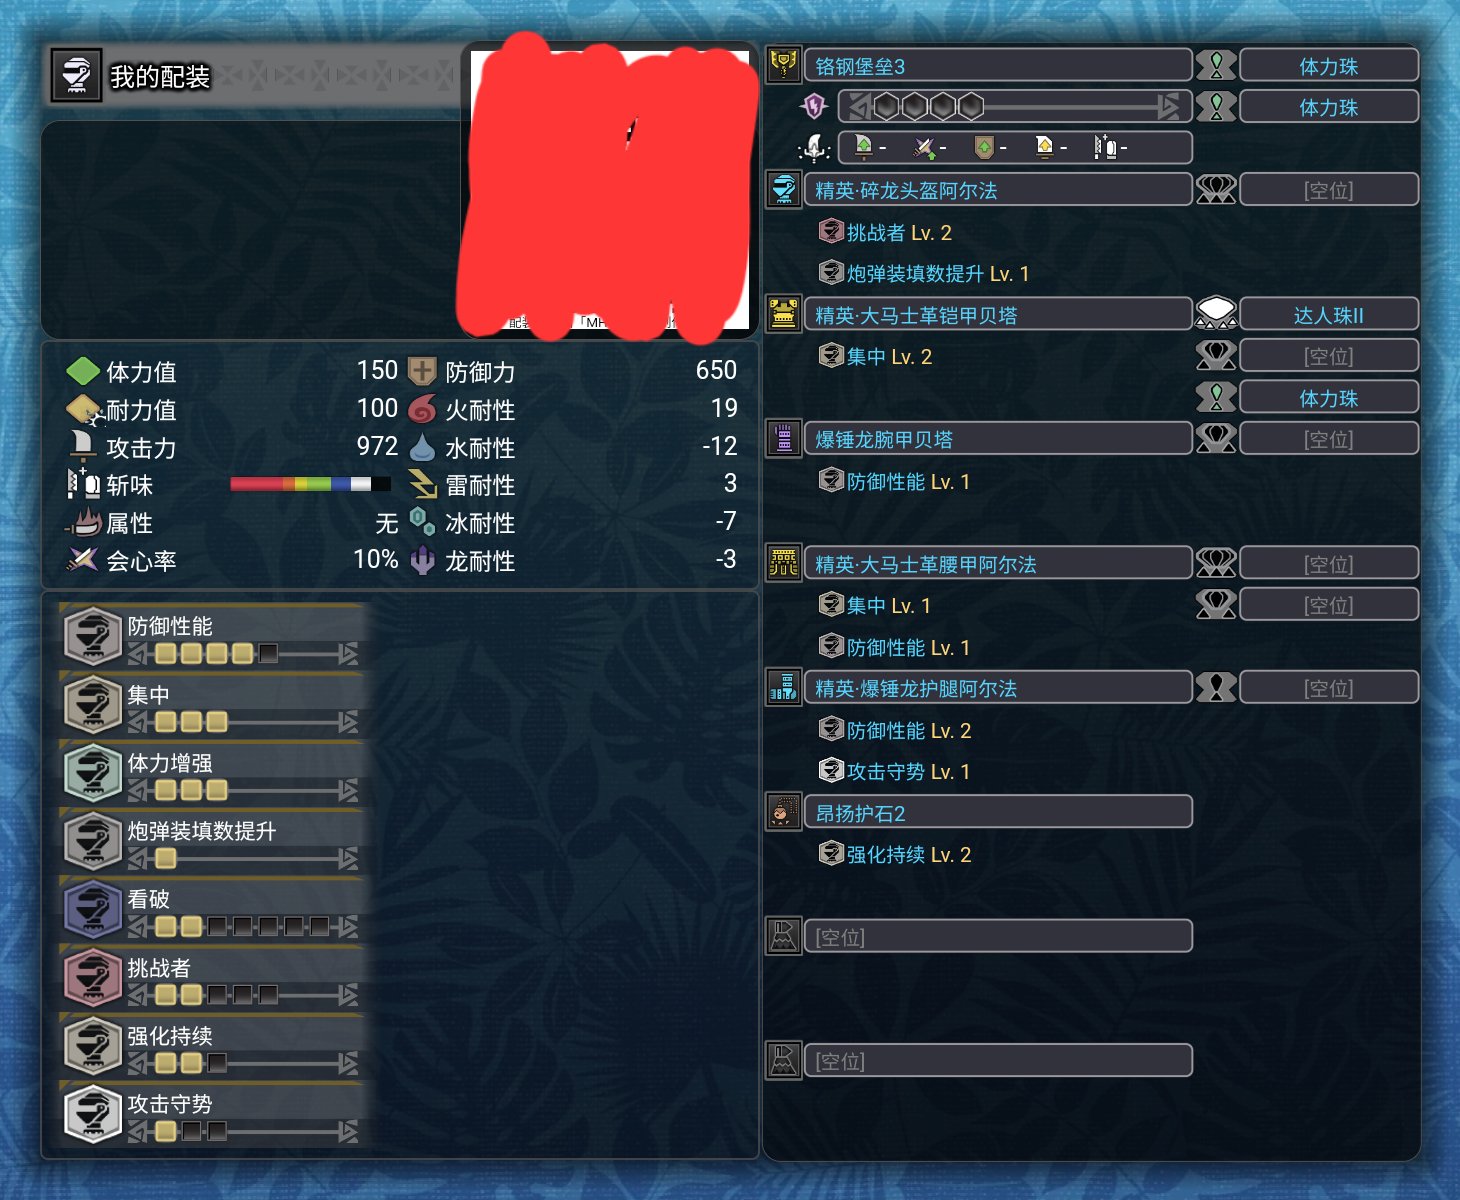The width and height of the screenshot is (1460, 1200).
Task: Click the first empty specialized tool slot
Action: click(x=998, y=936)
